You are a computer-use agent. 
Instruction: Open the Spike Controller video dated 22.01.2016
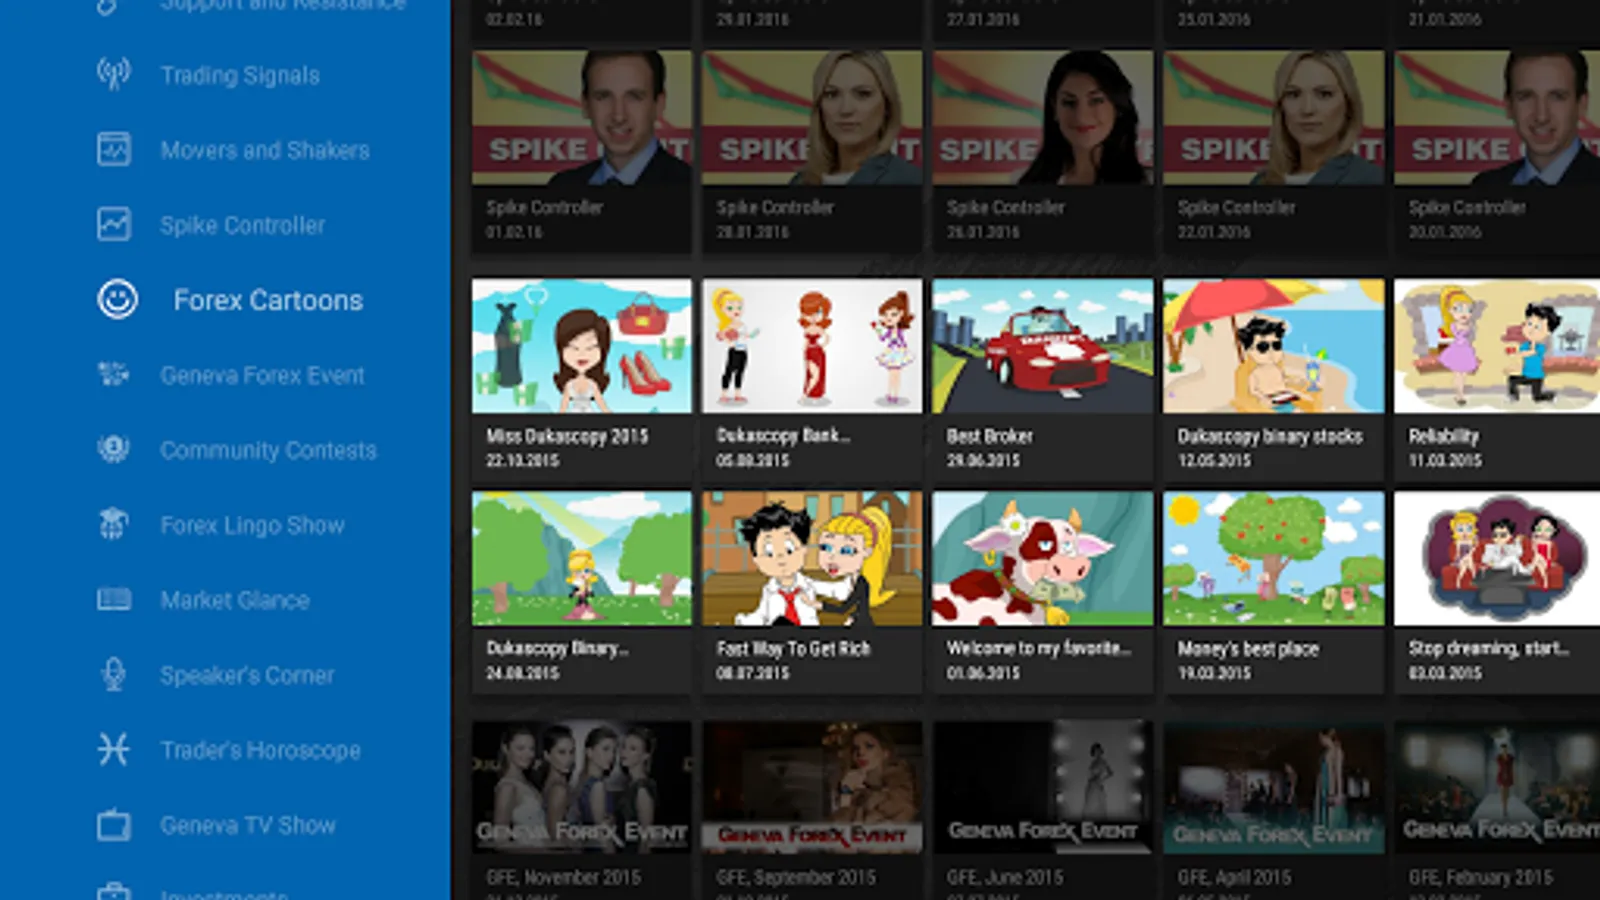tap(1273, 118)
